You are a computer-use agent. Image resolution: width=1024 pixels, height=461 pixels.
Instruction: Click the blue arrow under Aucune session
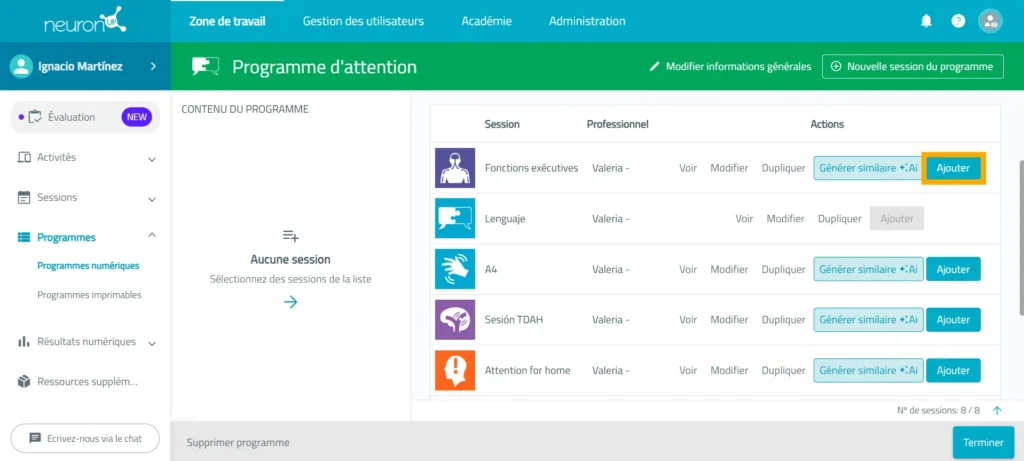coord(291,302)
